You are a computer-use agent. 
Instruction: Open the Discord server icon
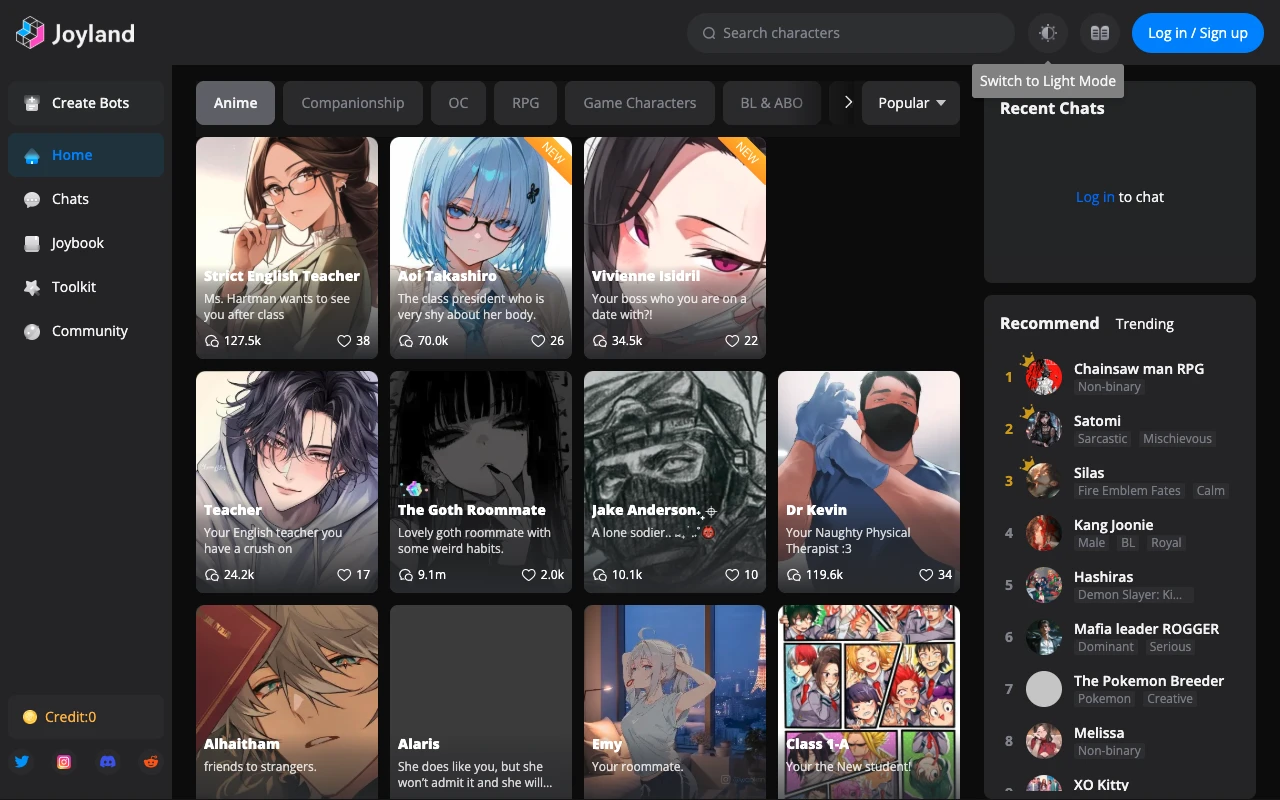click(x=108, y=762)
